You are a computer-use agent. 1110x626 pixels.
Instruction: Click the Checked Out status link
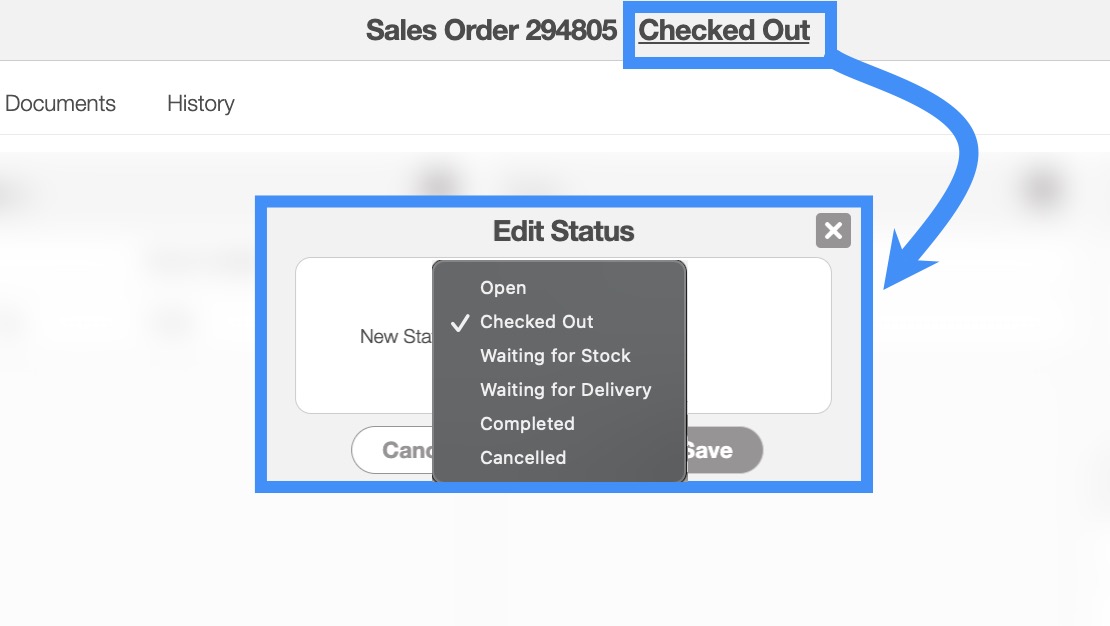(x=724, y=31)
